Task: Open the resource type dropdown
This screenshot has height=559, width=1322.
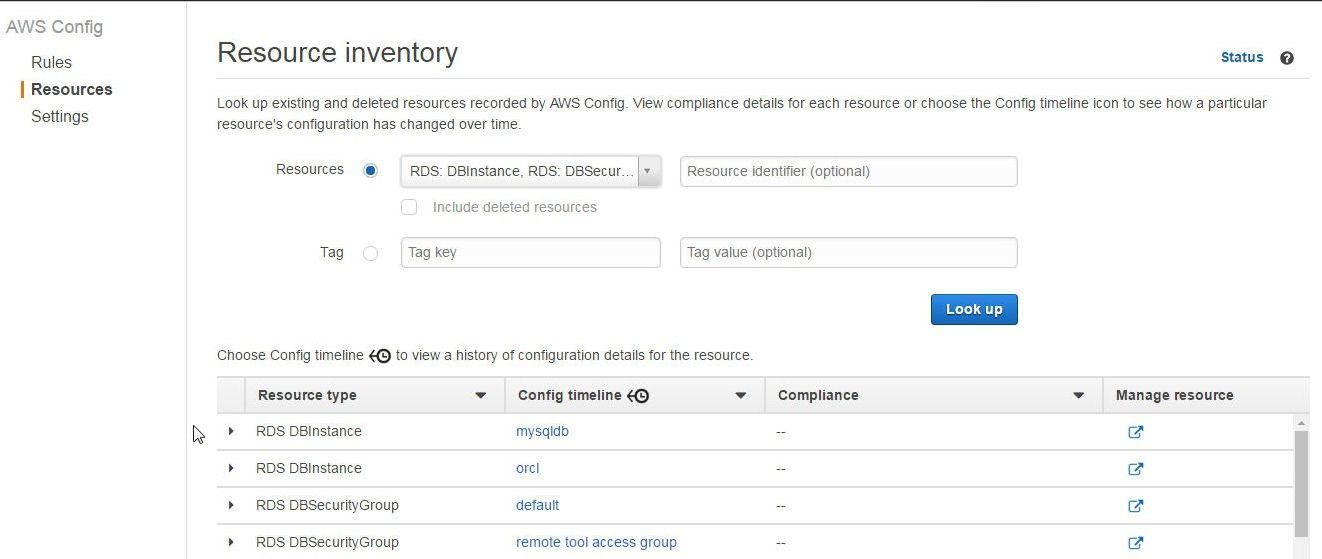Action: click(530, 171)
